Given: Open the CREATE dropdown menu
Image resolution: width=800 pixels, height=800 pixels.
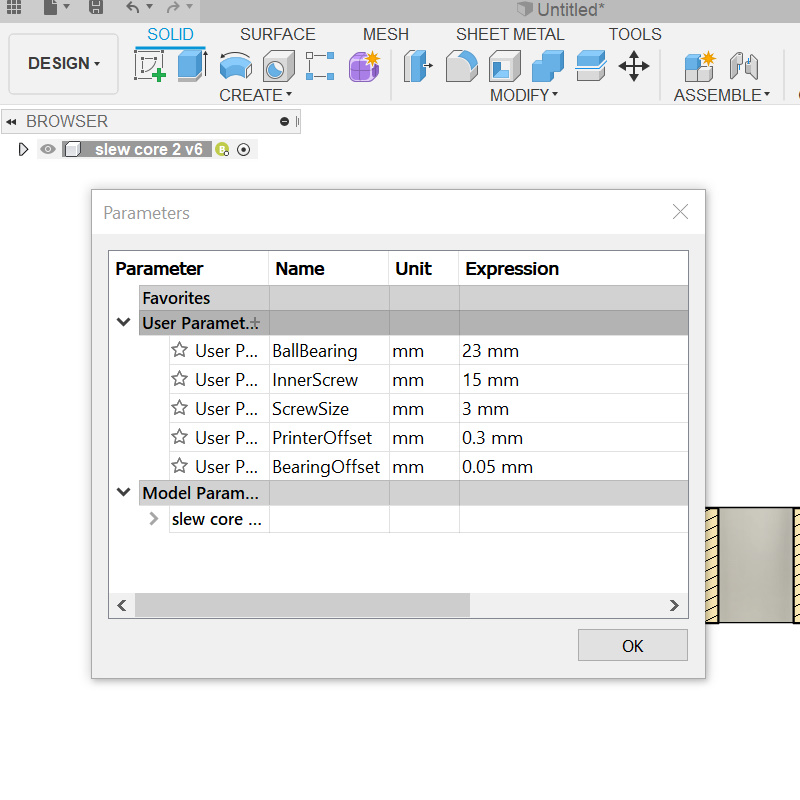Looking at the screenshot, I should click(256, 95).
